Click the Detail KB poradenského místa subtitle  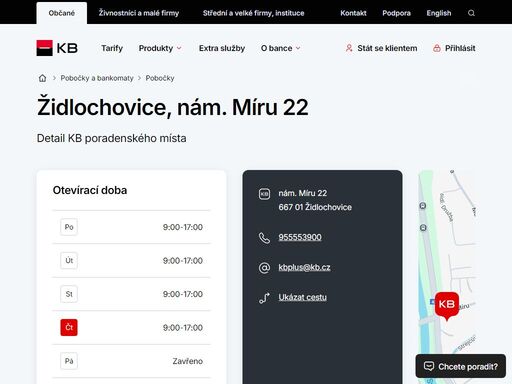coord(111,138)
